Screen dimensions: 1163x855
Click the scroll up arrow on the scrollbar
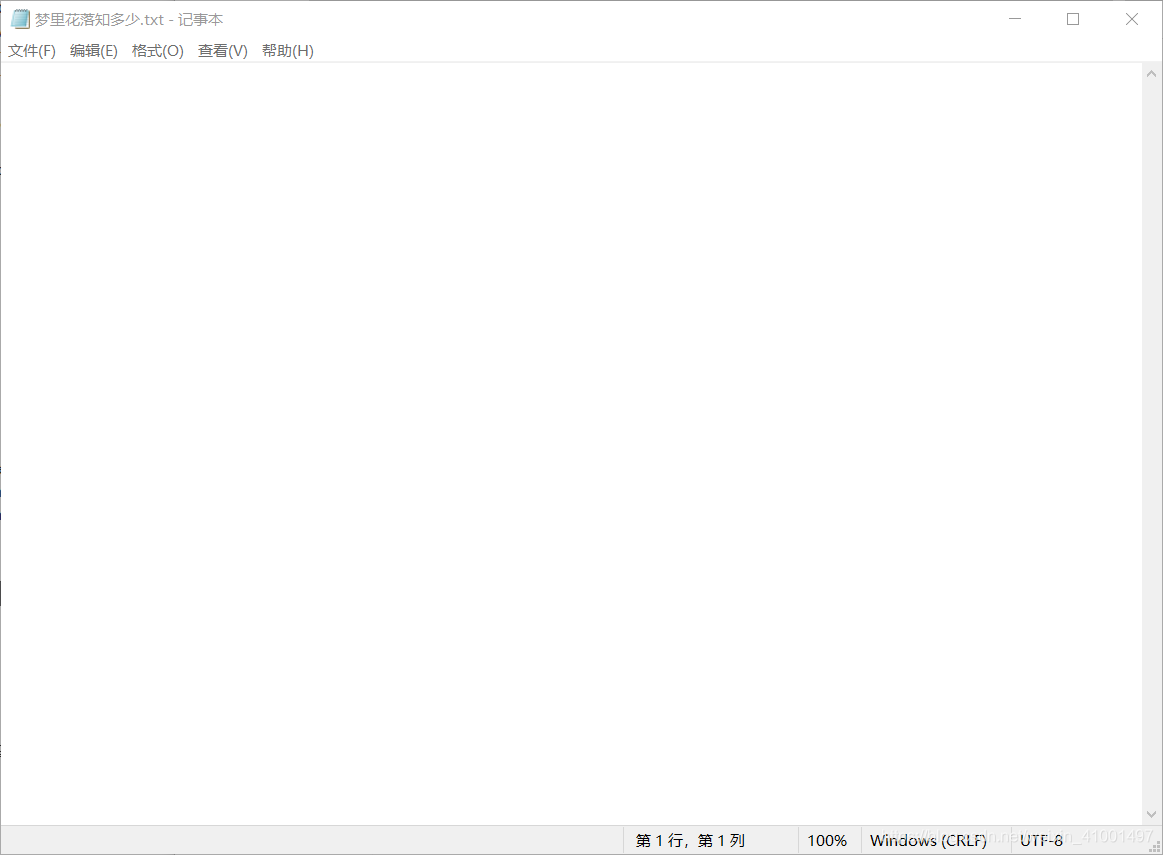1151,71
